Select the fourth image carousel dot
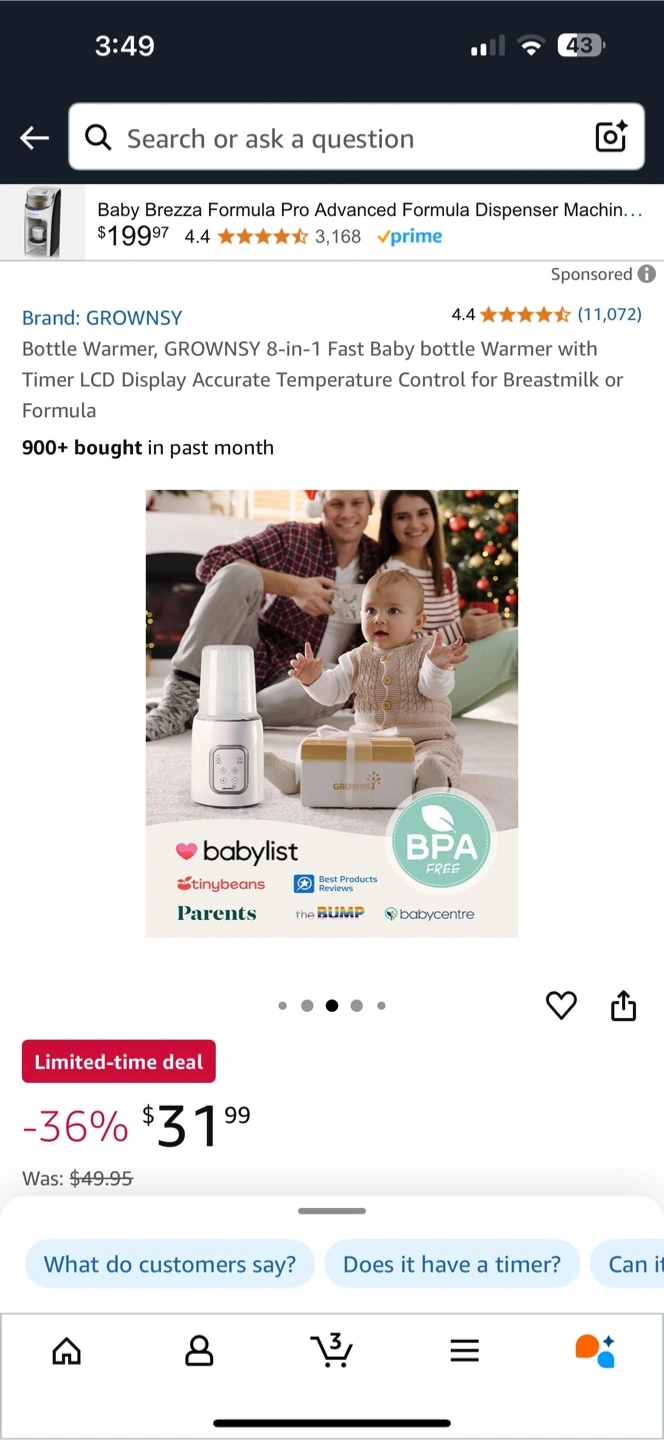Viewport: 664px width, 1440px height. coord(356,1006)
